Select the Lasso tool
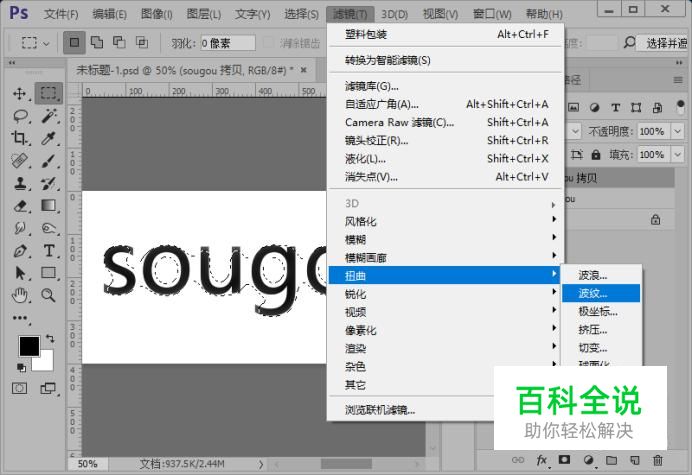This screenshot has width=692, height=475. (x=20, y=116)
